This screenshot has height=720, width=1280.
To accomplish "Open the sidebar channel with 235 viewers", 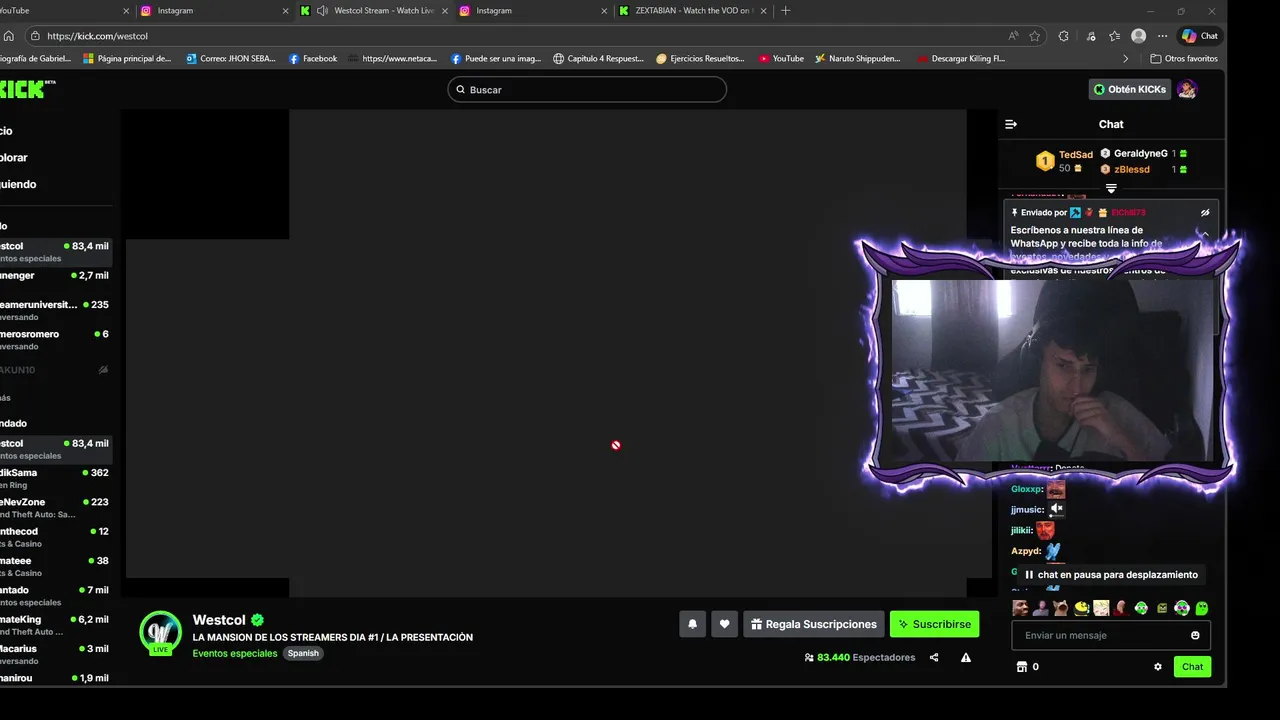I will [55, 310].
